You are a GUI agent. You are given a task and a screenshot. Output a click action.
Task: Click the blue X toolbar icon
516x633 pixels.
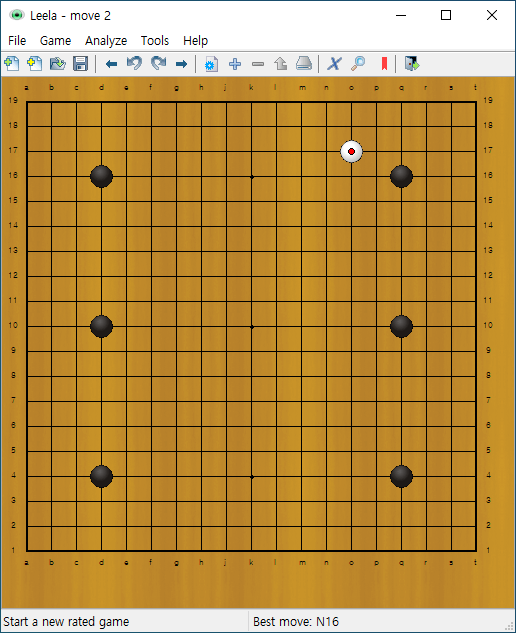click(x=334, y=64)
